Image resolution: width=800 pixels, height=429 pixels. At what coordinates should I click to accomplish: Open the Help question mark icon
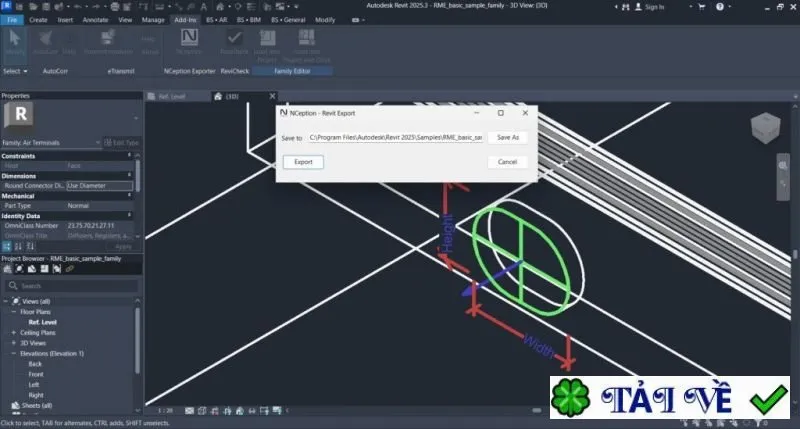[720, 7]
